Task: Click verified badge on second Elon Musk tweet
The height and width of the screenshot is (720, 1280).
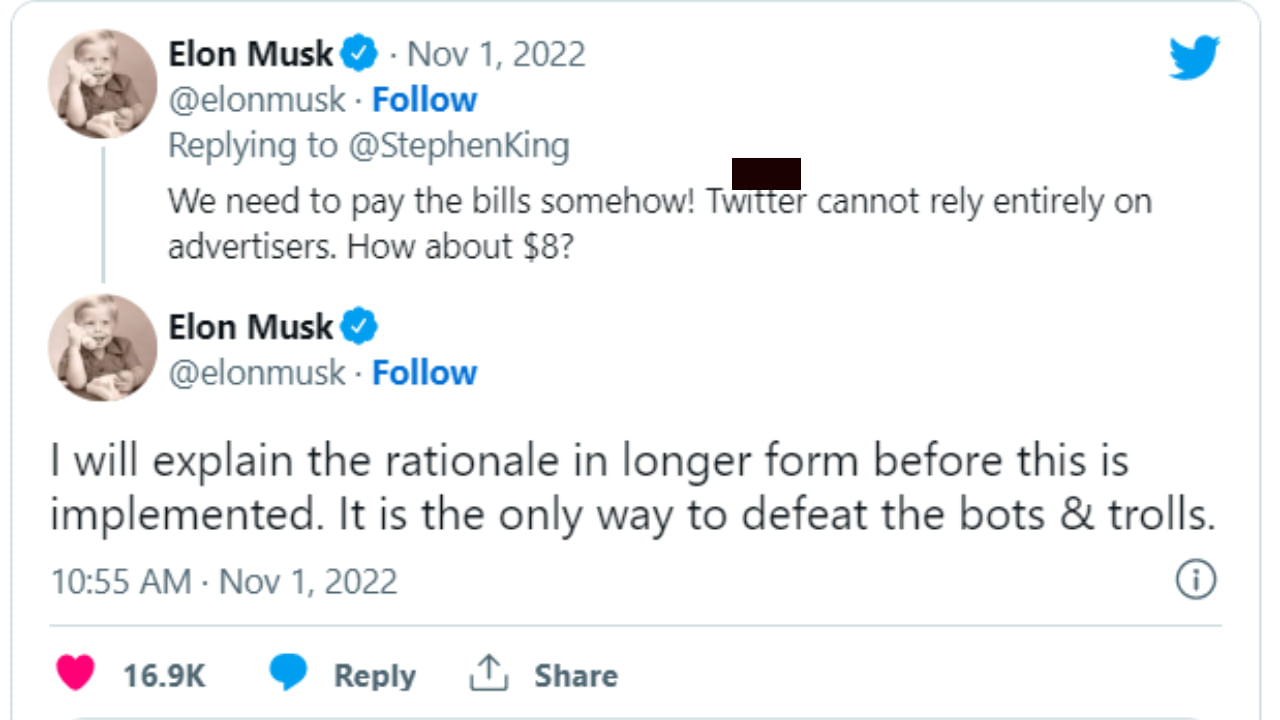Action: tap(359, 327)
